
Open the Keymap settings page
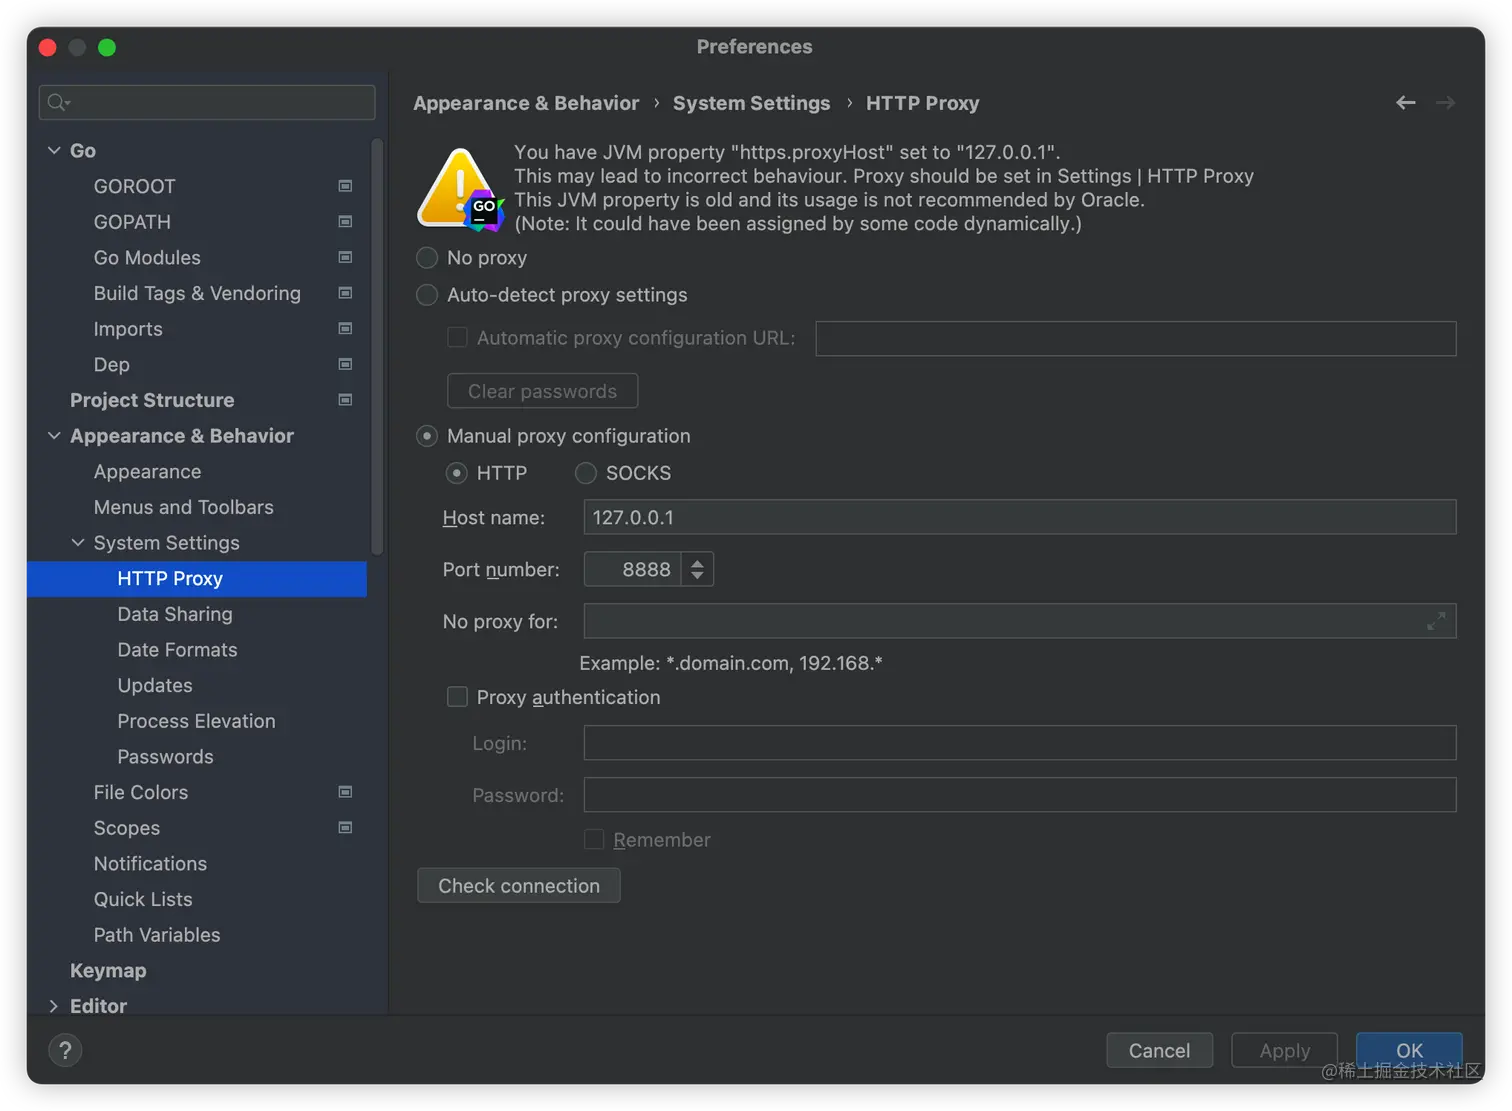click(x=108, y=970)
